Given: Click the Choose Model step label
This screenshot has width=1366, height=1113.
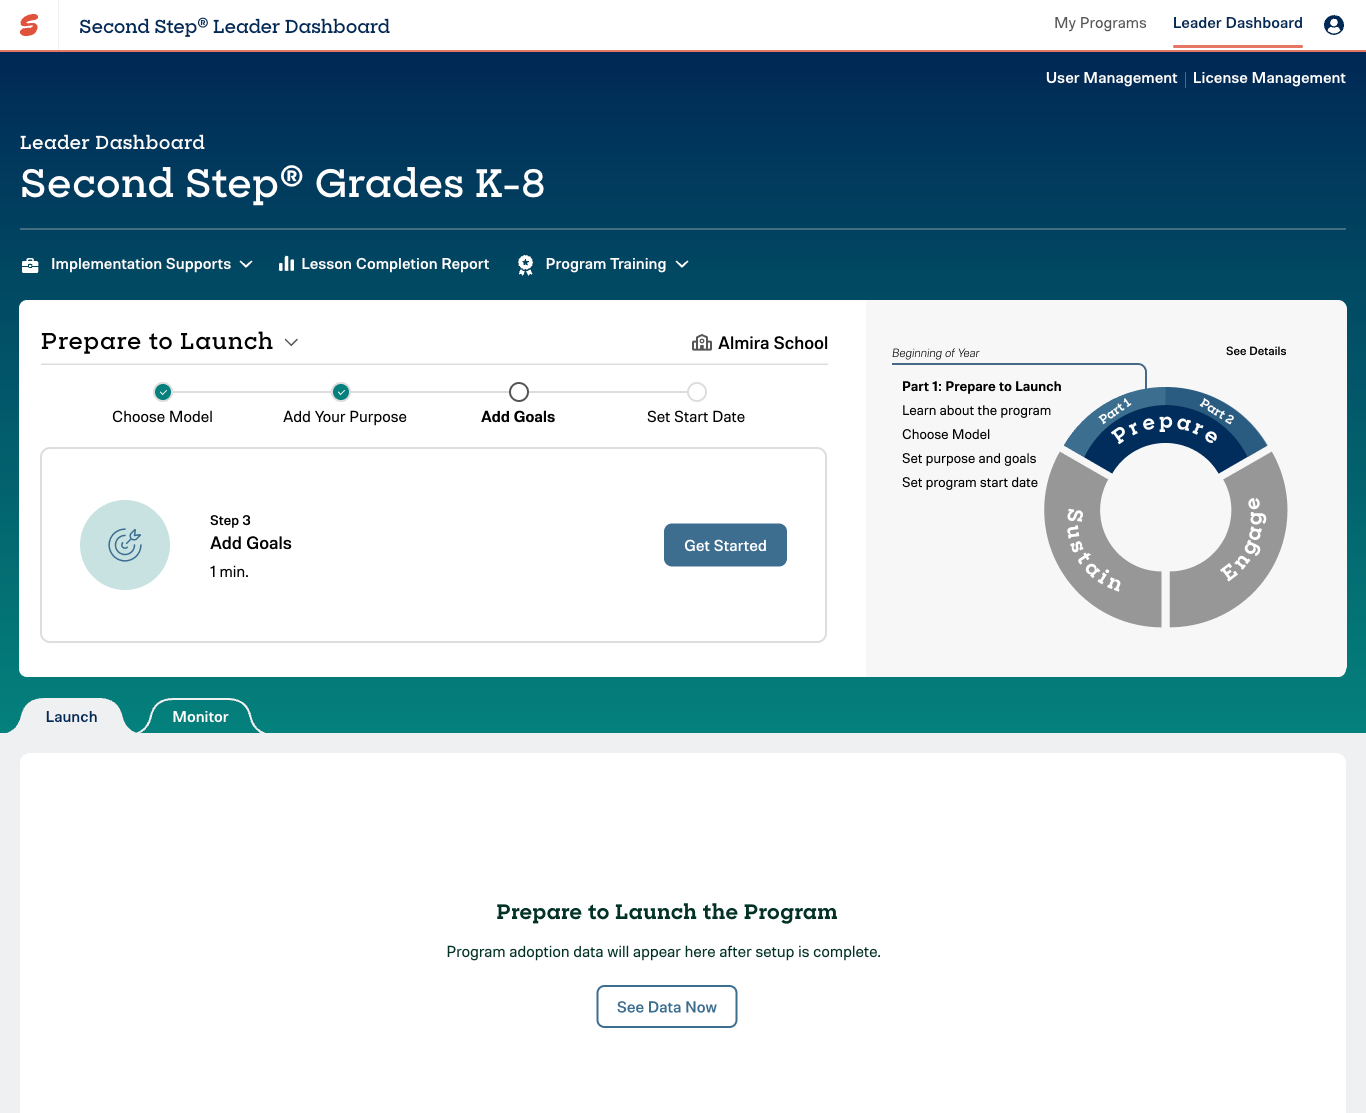Looking at the screenshot, I should [x=162, y=417].
